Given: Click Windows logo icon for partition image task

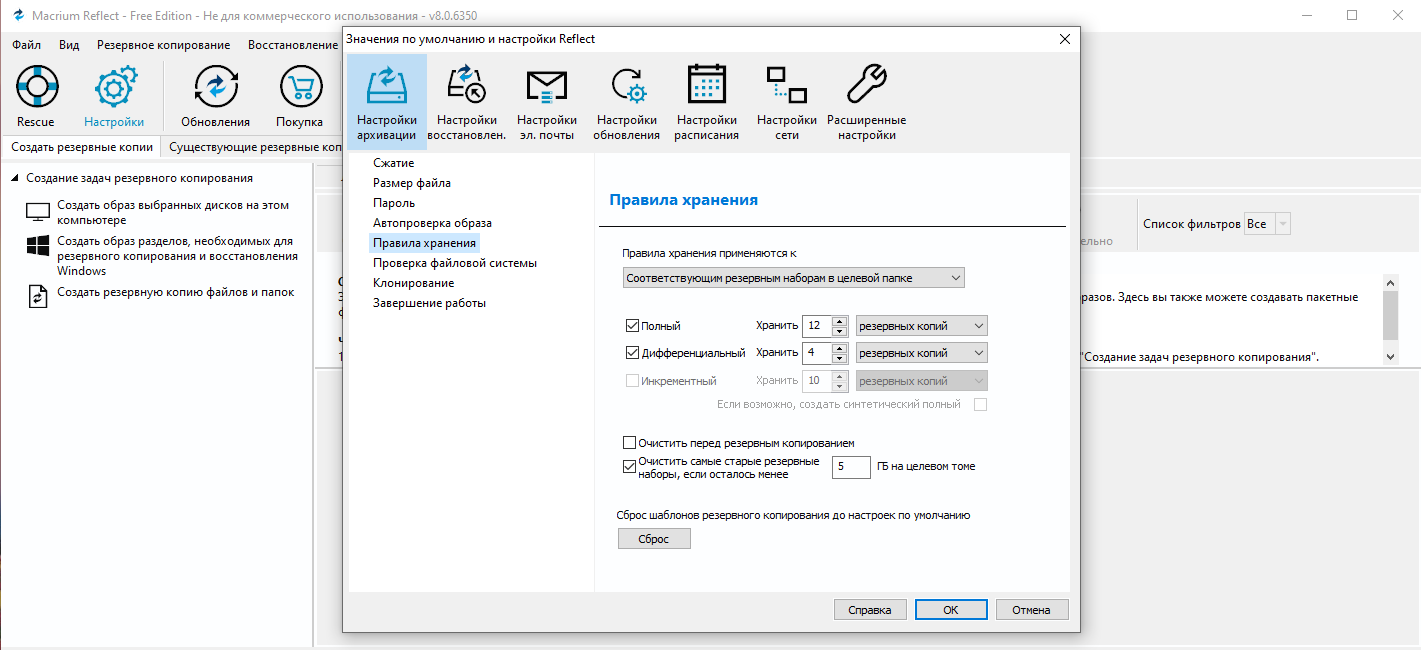Looking at the screenshot, I should (38, 247).
